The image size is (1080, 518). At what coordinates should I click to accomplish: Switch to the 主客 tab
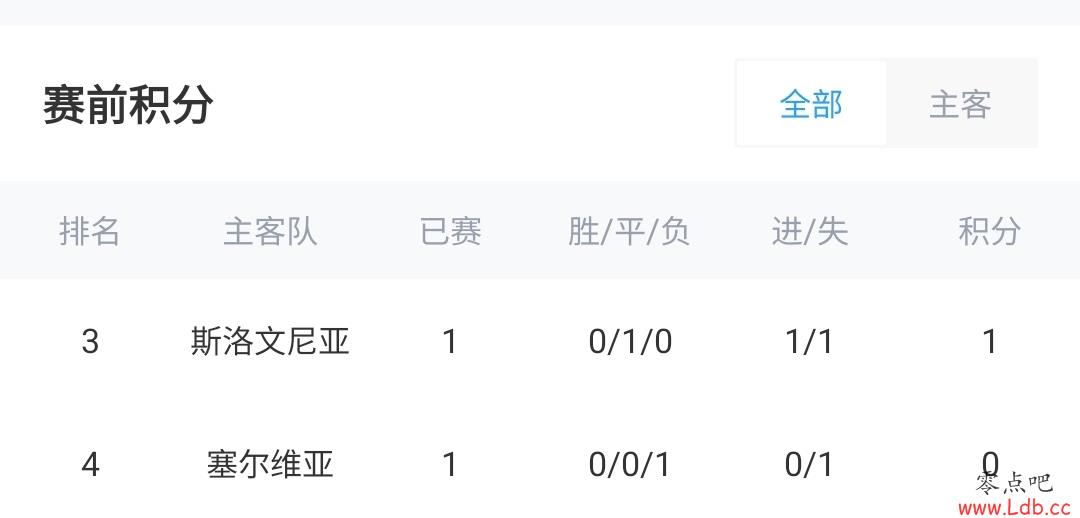point(961,104)
